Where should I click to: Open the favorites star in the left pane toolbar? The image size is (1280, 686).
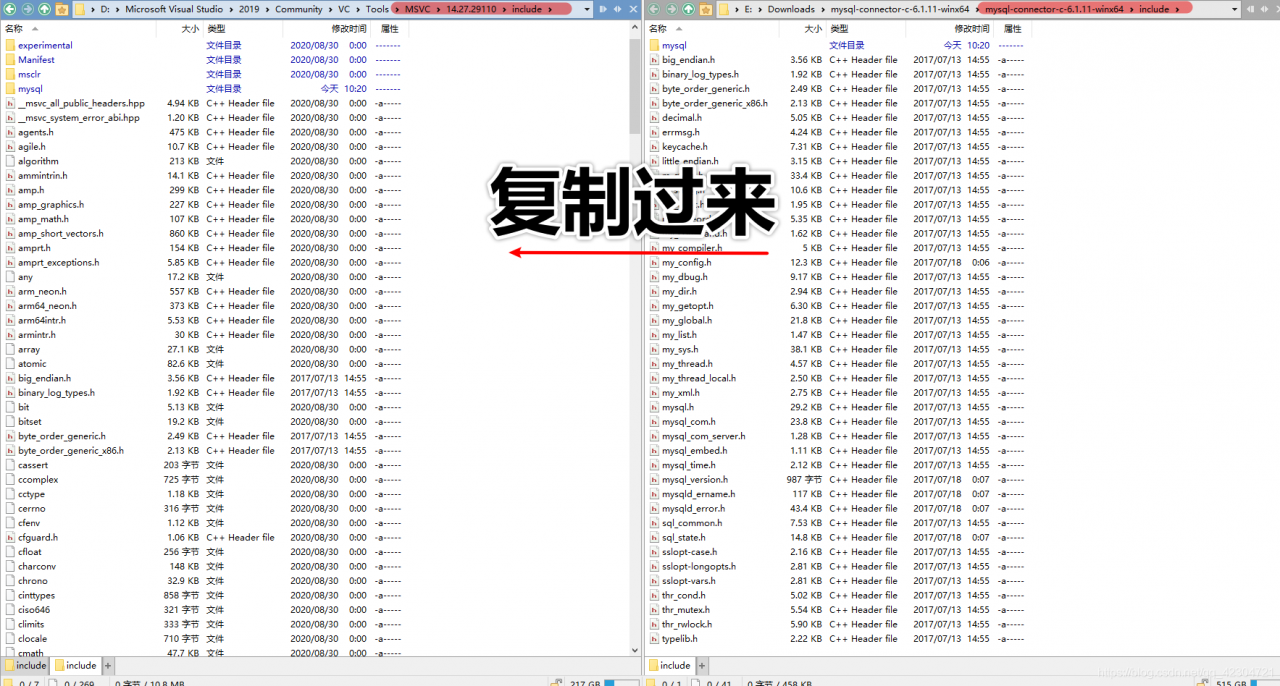pos(61,8)
